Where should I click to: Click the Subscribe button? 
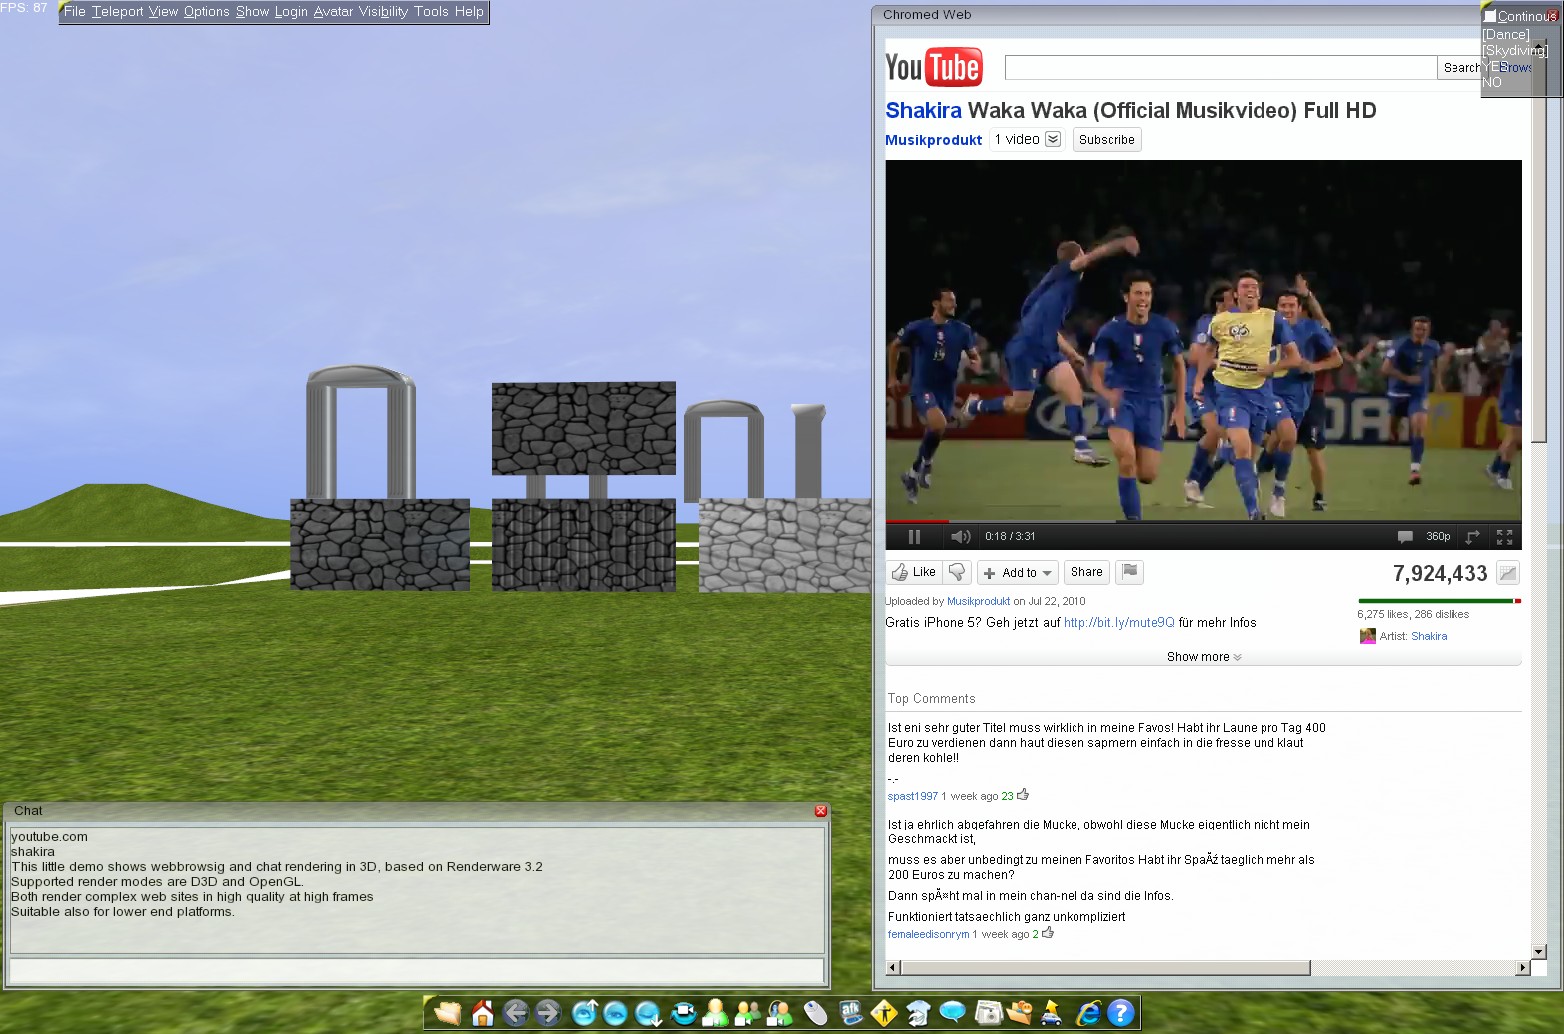coord(1107,140)
